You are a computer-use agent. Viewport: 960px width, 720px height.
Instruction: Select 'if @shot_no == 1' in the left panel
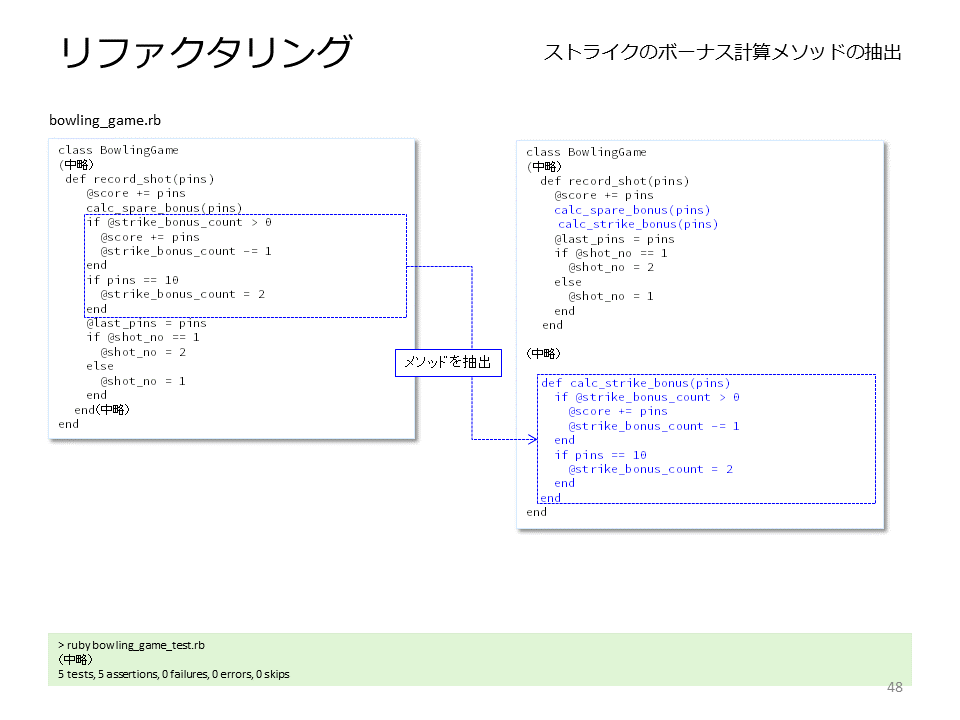point(143,337)
